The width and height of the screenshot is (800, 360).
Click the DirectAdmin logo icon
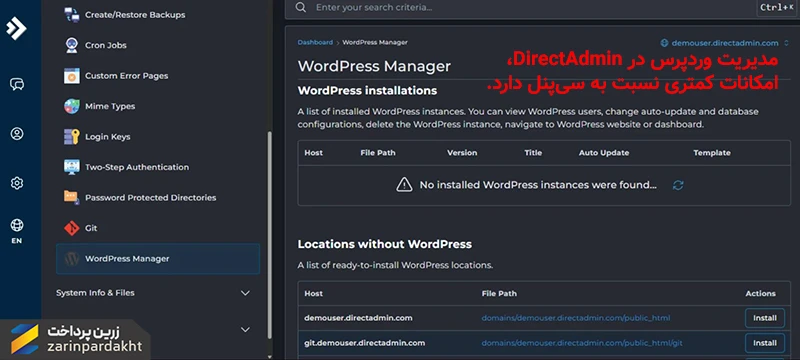click(16, 29)
